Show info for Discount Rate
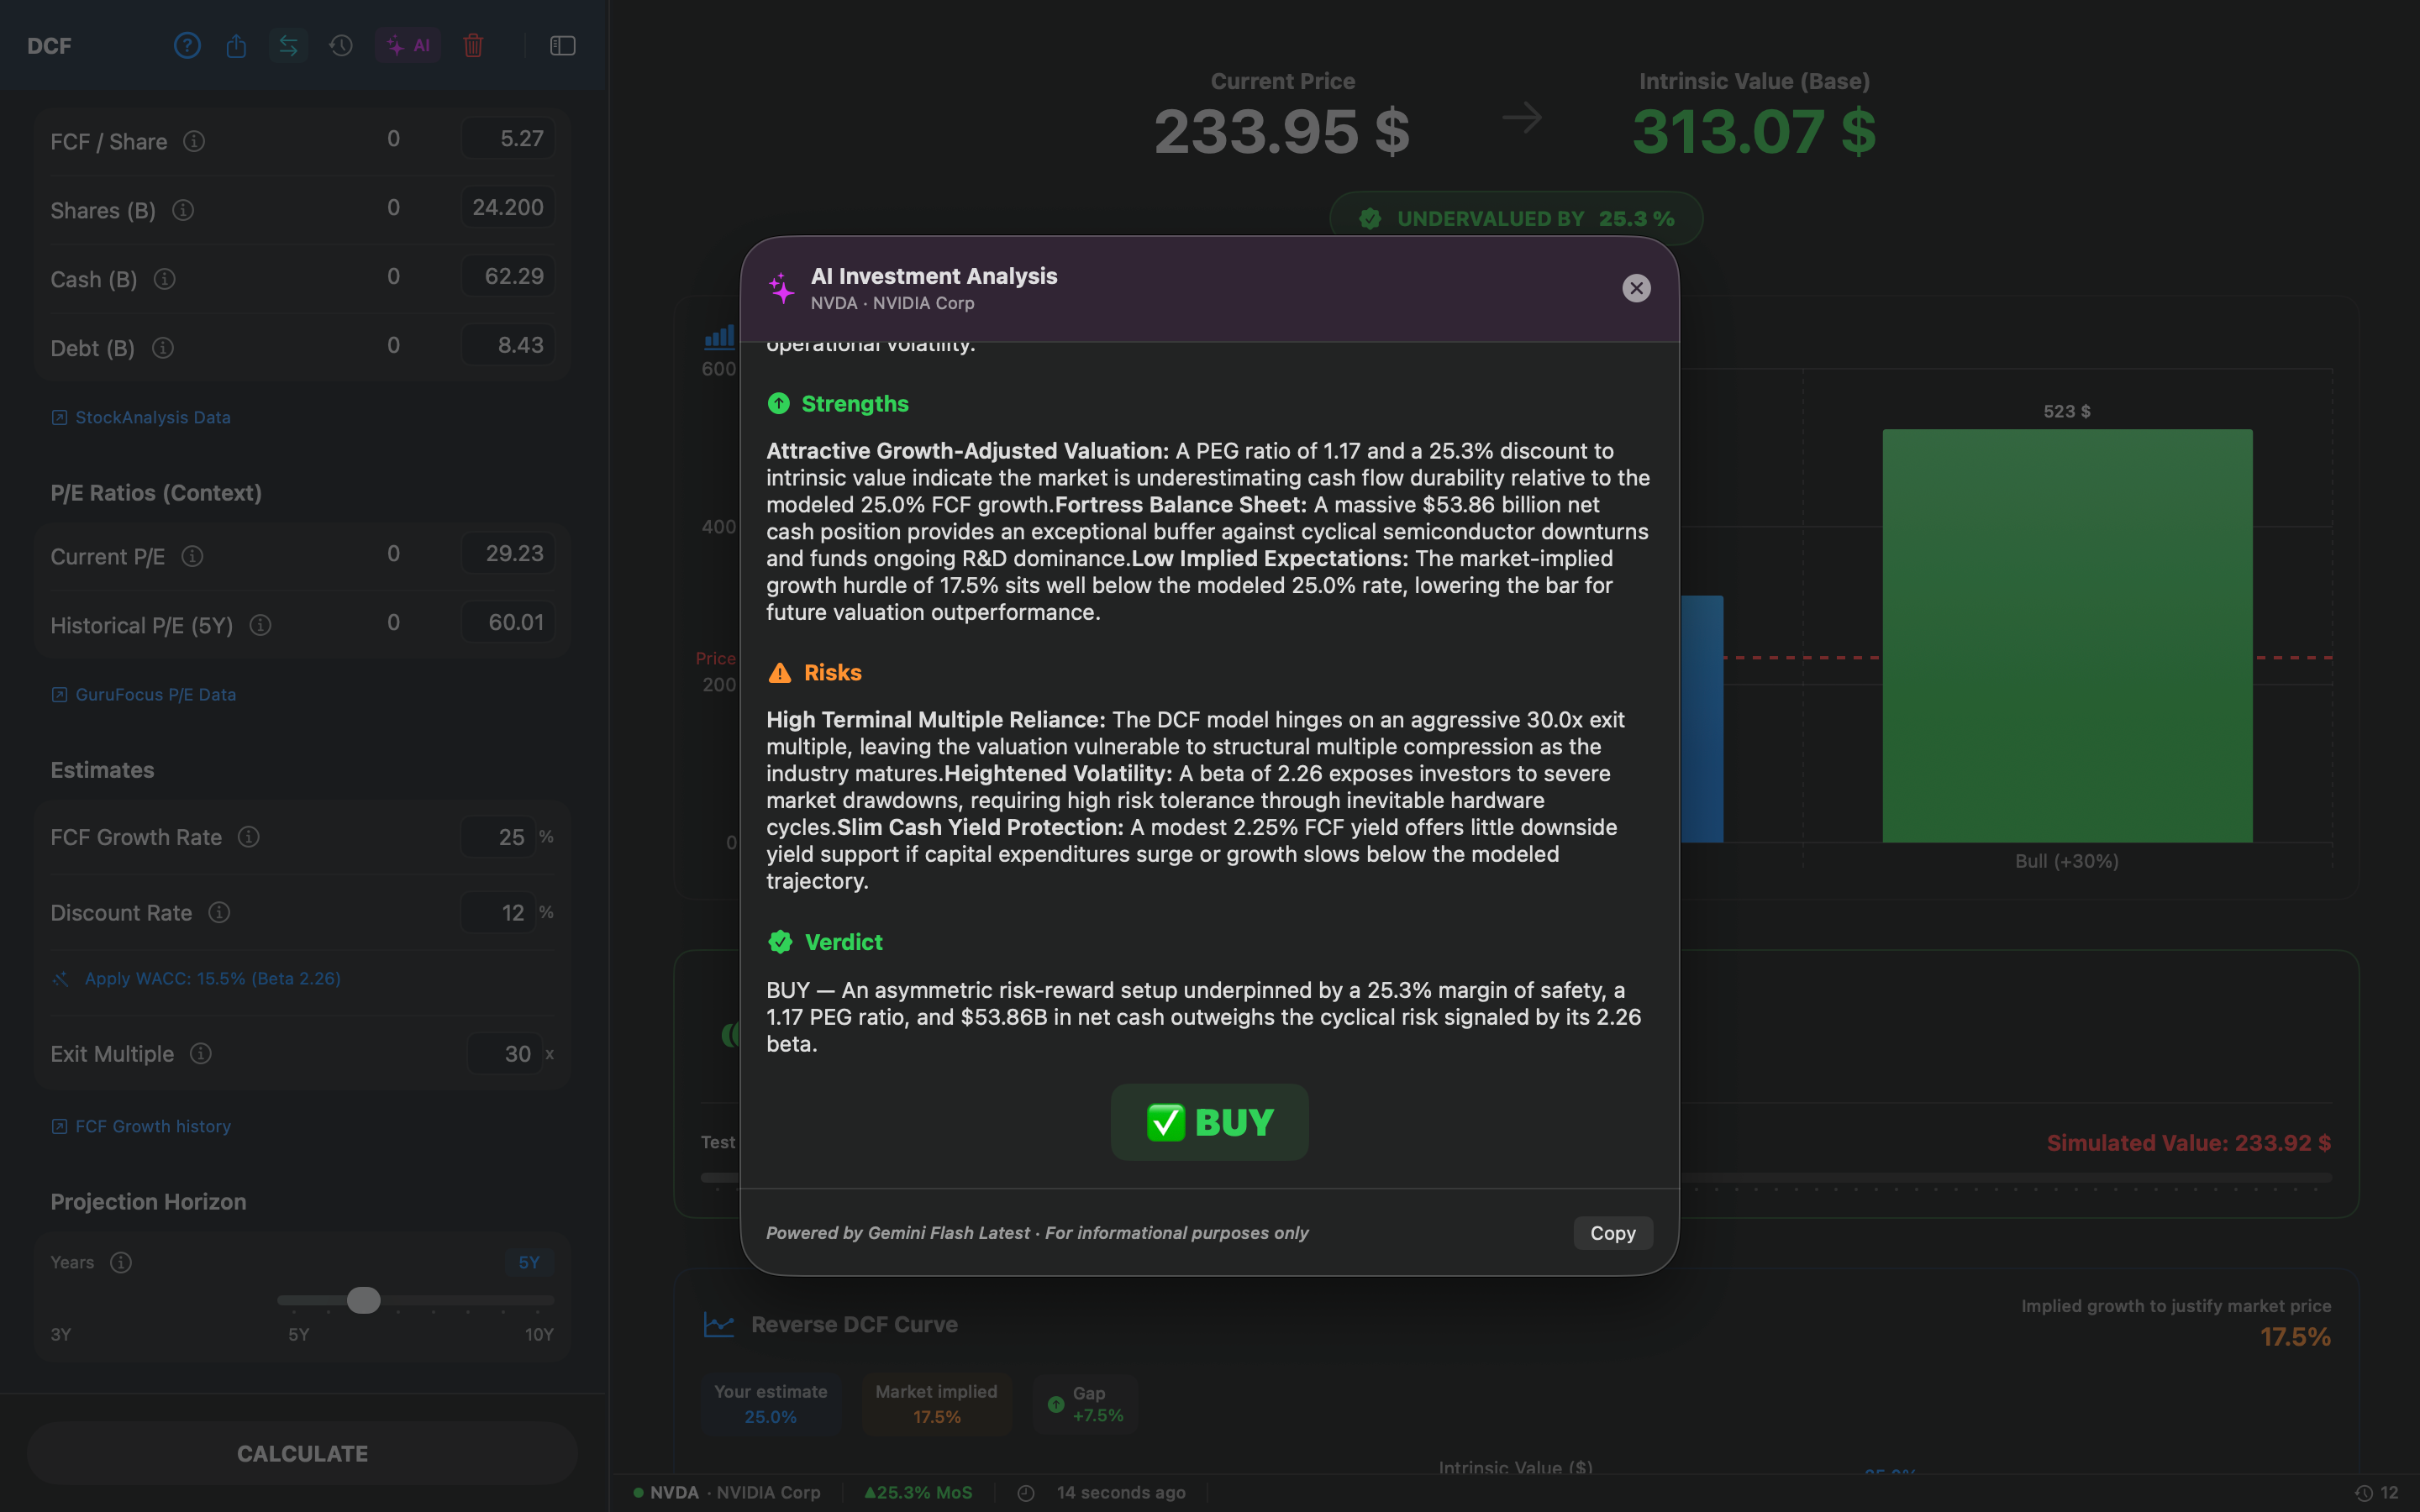Image resolution: width=2420 pixels, height=1512 pixels. click(x=219, y=912)
